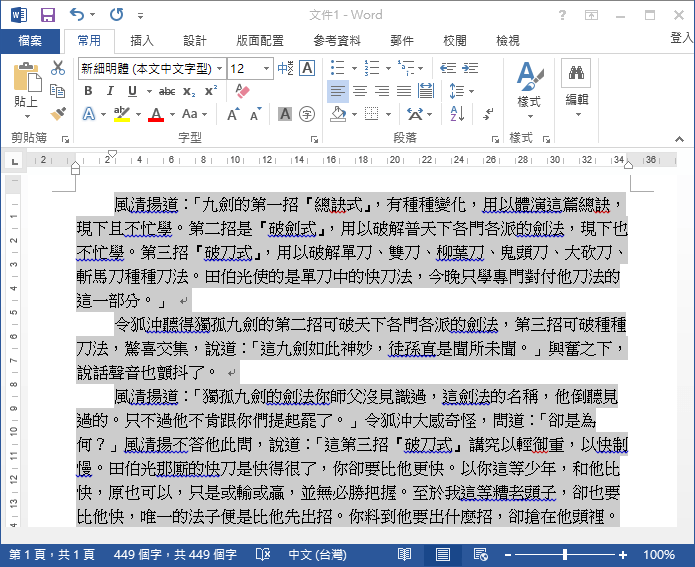The image size is (695, 567).
Task: Toggle Italic formatting
Action: 110,91
